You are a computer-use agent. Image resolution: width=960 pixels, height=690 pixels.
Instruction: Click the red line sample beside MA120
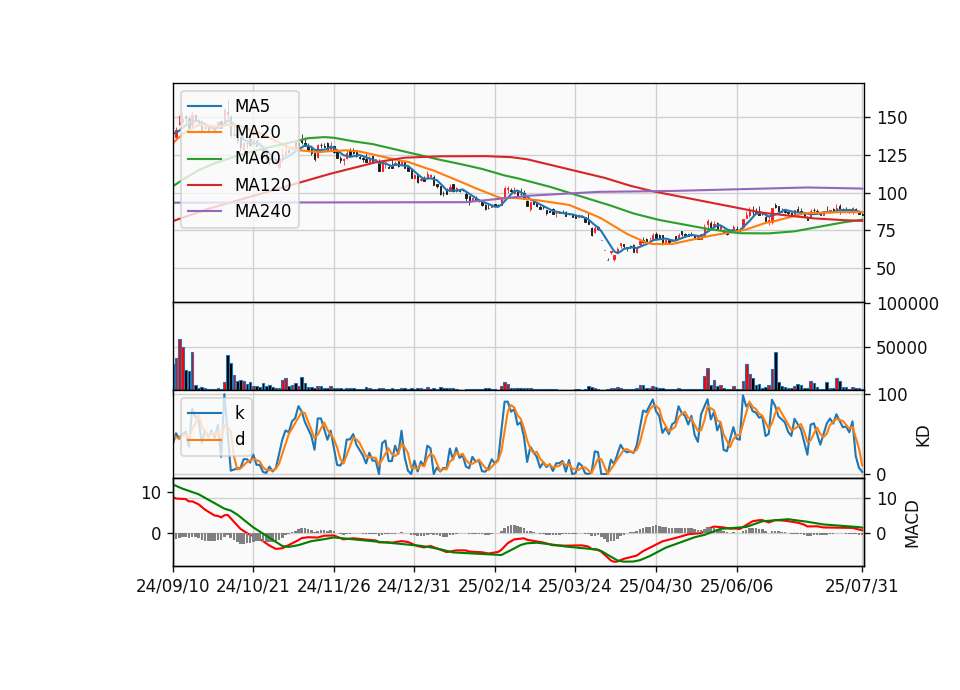(x=204, y=184)
